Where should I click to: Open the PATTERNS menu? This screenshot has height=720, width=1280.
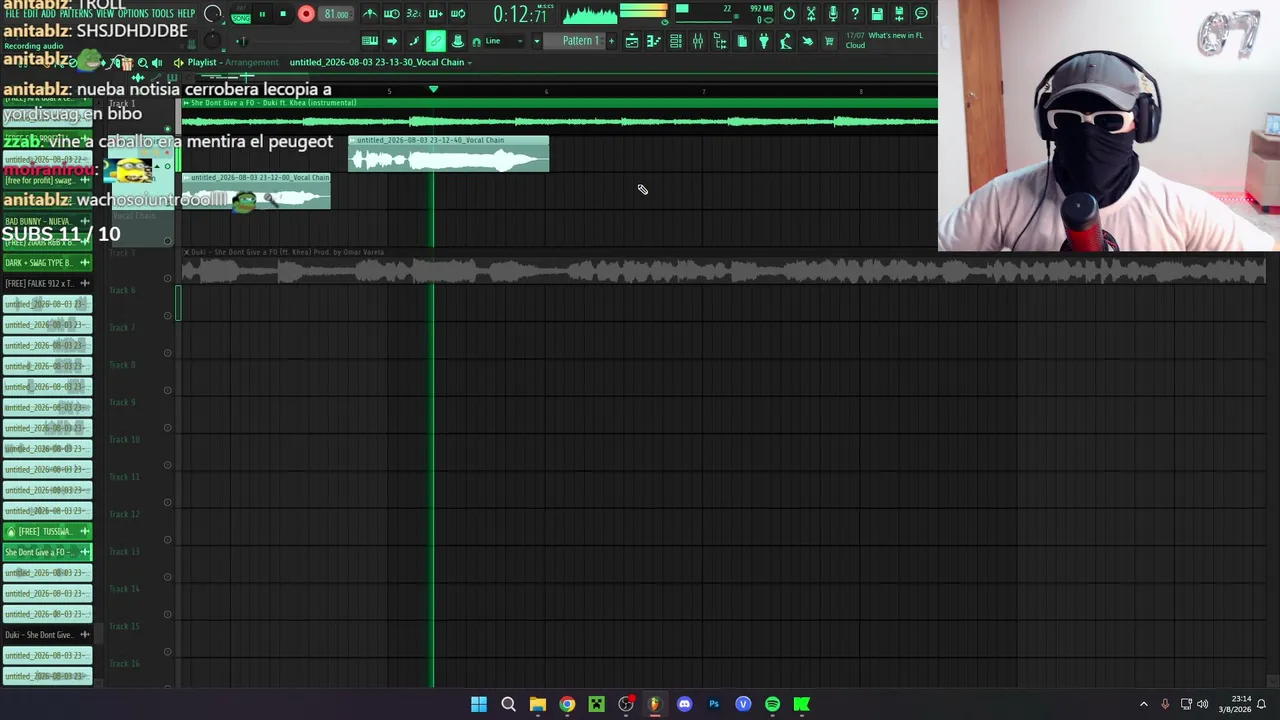pos(76,14)
